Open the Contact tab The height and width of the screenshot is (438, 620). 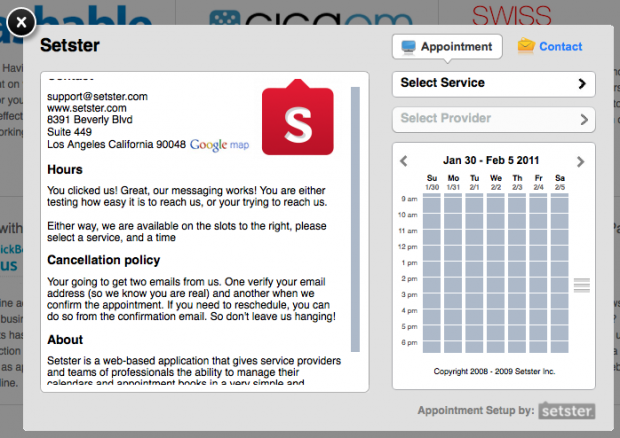click(x=550, y=46)
